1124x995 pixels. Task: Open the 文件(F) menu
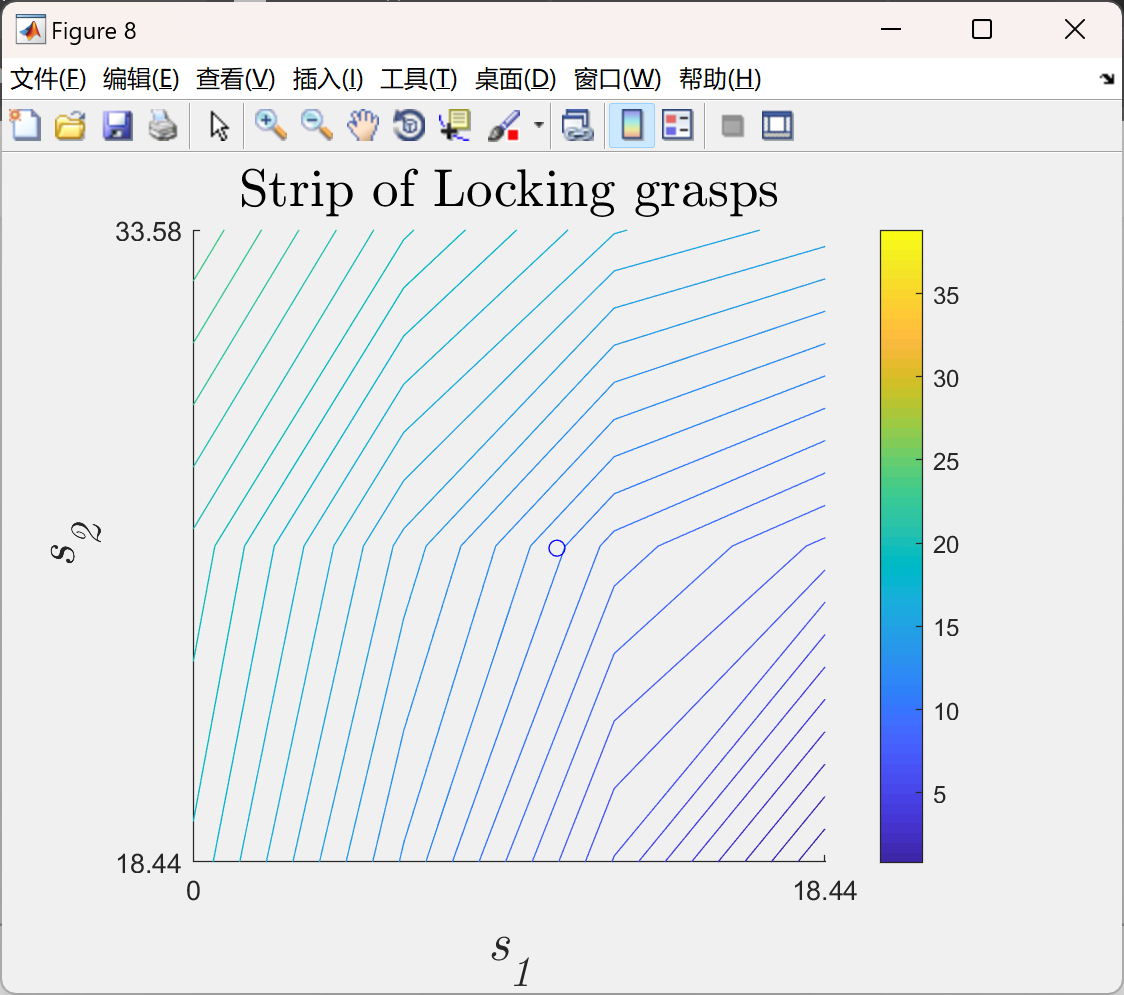tap(48, 79)
